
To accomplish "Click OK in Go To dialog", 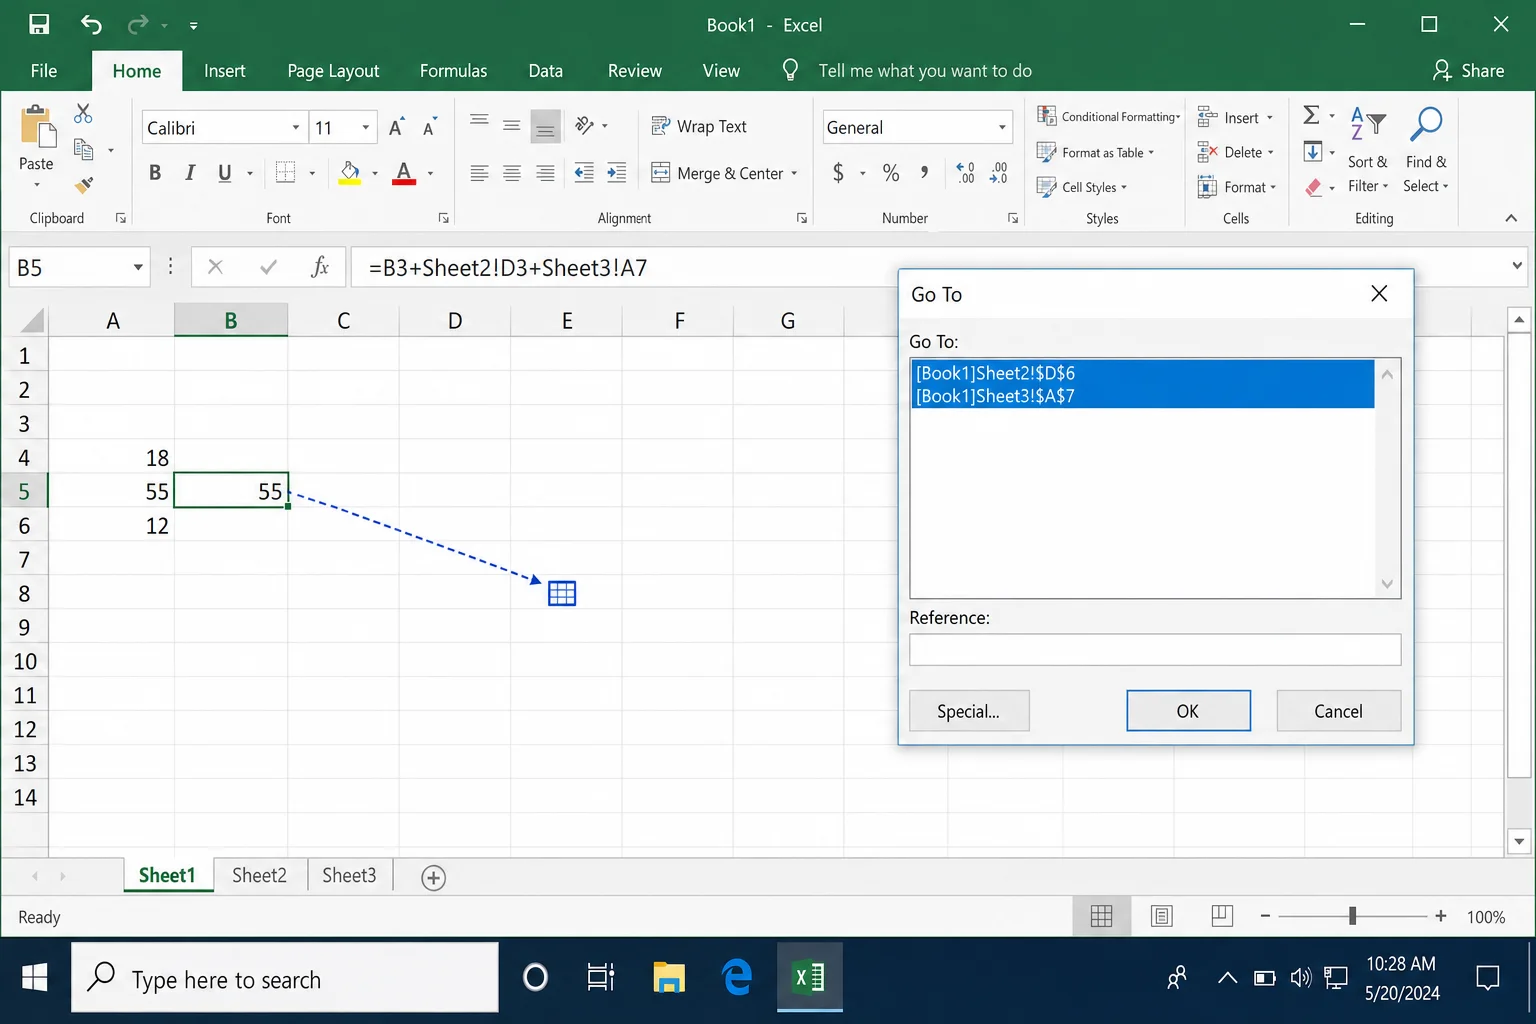I will point(1188,711).
